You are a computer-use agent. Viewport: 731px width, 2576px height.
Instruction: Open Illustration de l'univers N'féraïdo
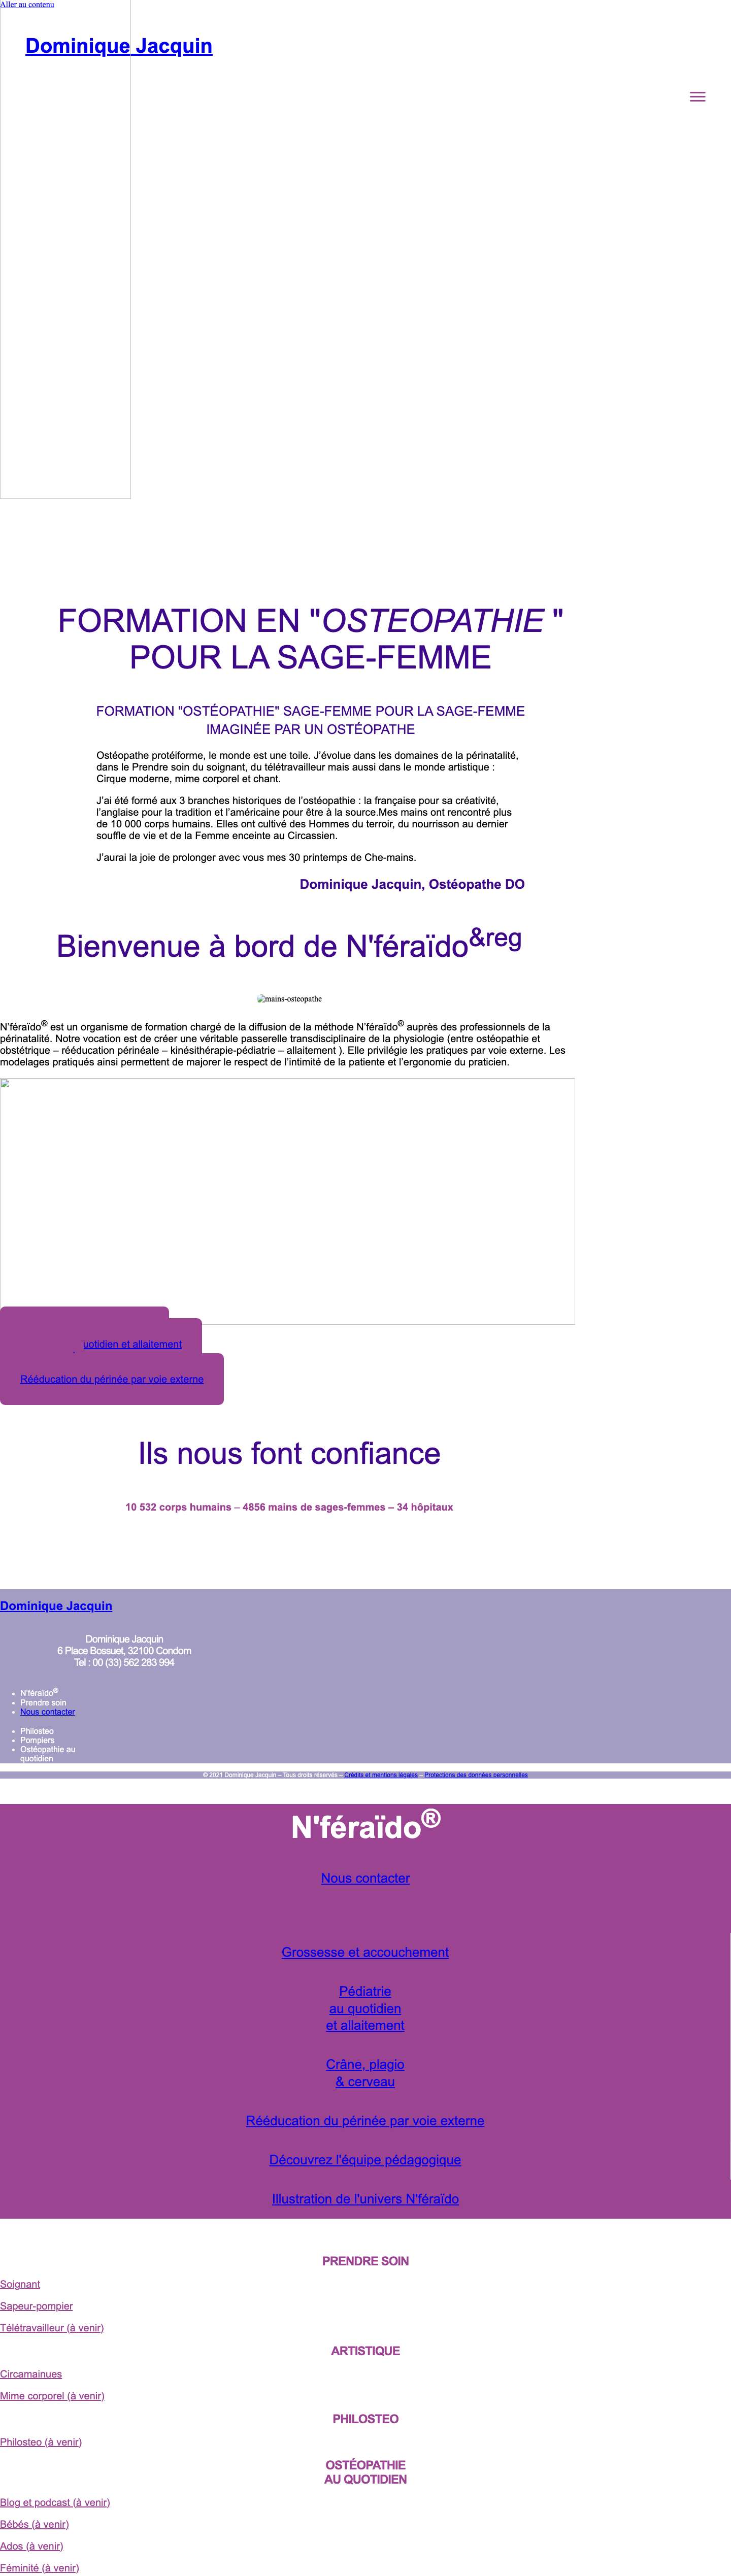pos(365,2199)
